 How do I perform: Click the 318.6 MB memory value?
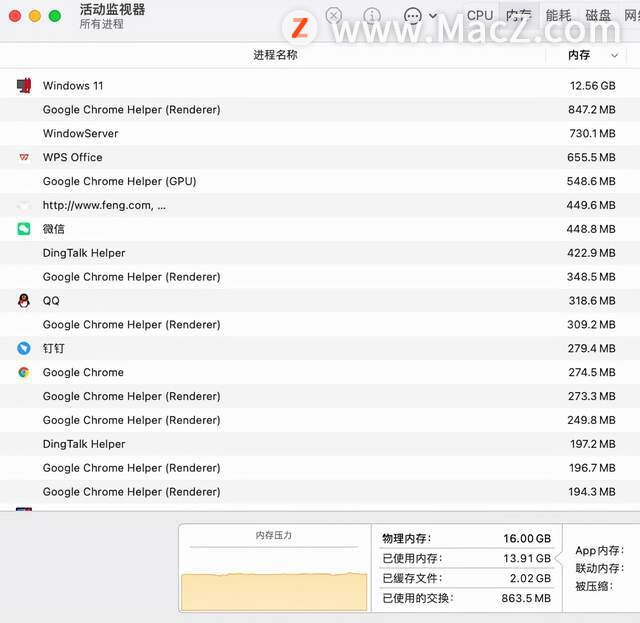[592, 300]
